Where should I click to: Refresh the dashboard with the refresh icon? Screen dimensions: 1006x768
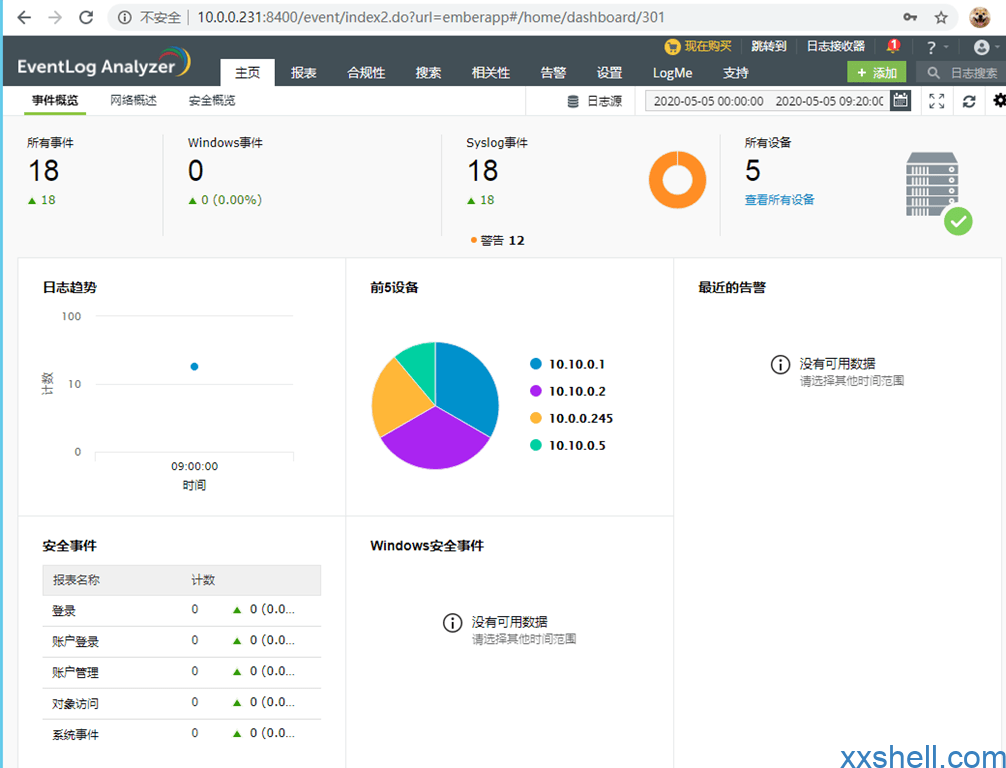point(968,100)
